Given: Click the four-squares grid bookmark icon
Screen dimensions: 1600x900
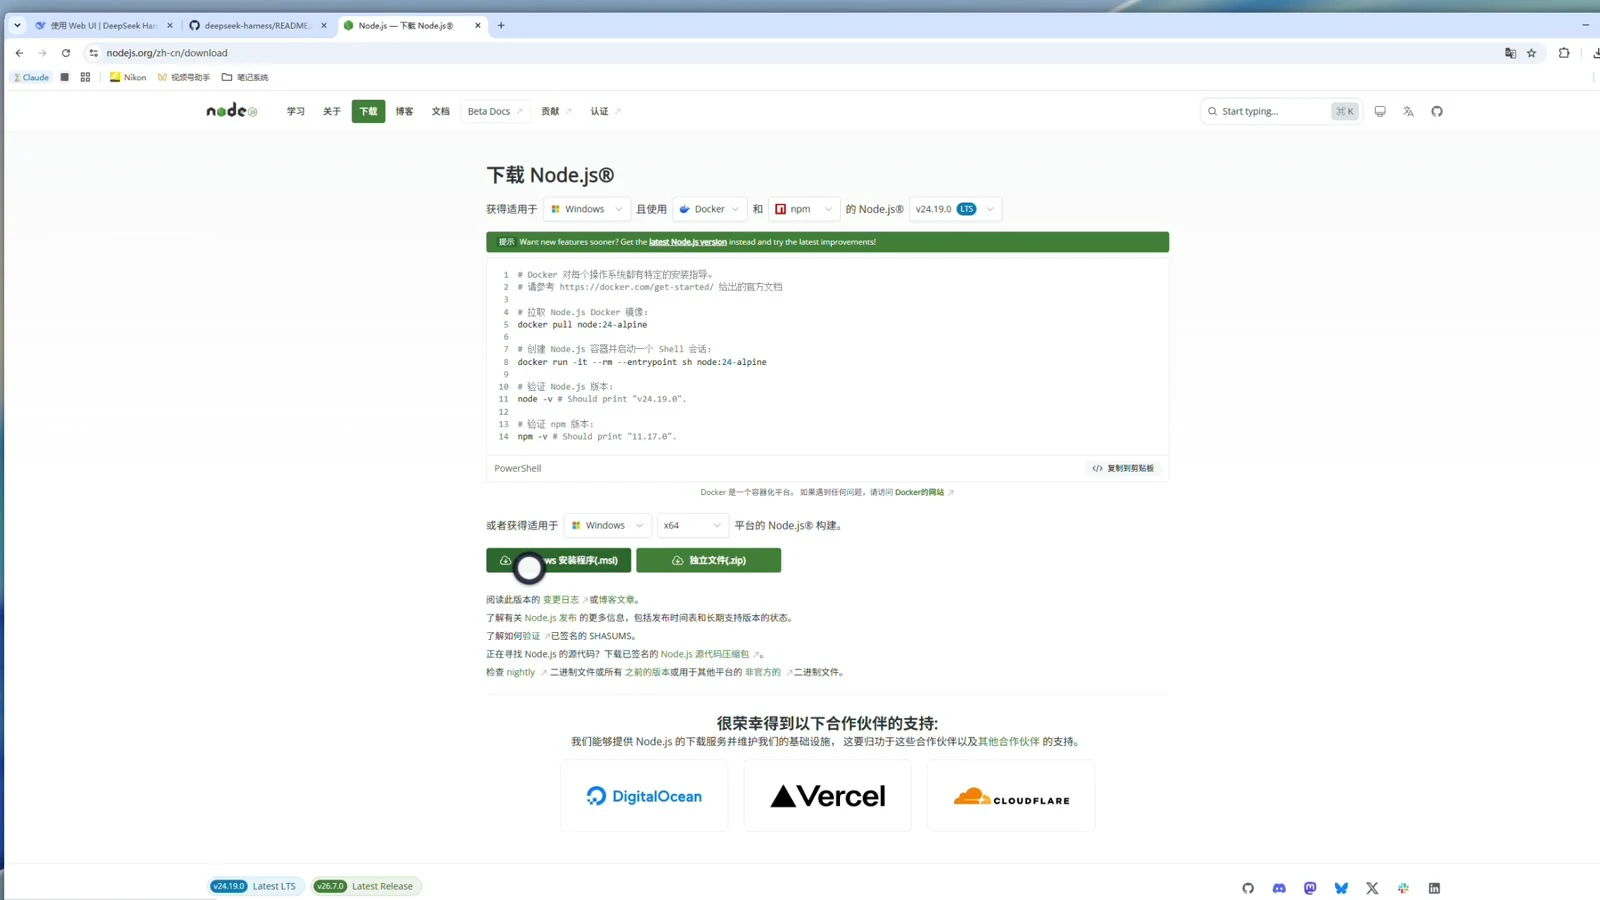Looking at the screenshot, I should pos(85,77).
